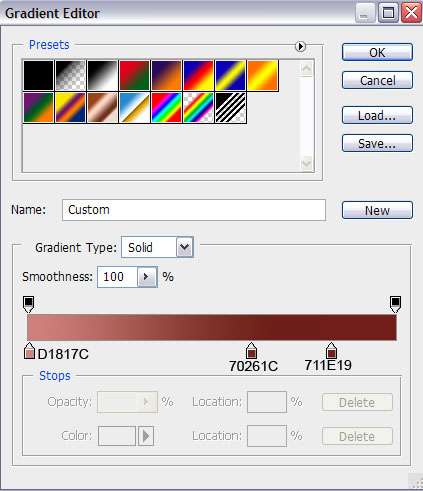This screenshot has height=491, width=423.
Task: Pick the violet to orange gradient preset
Action: coord(166,75)
